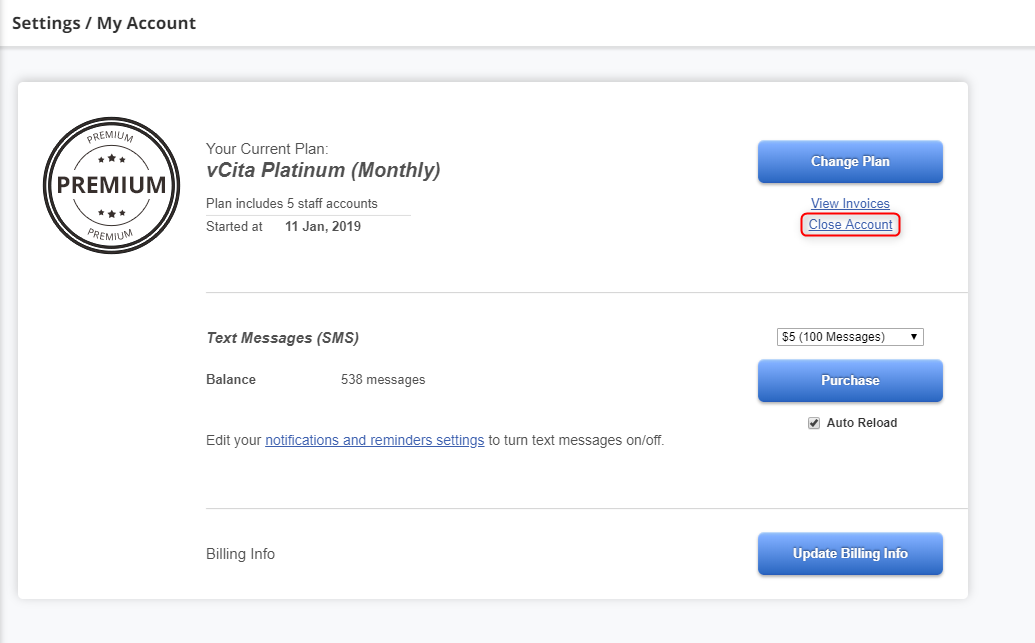Click the Change Plan button
This screenshot has height=643, width=1035.
tap(850, 162)
